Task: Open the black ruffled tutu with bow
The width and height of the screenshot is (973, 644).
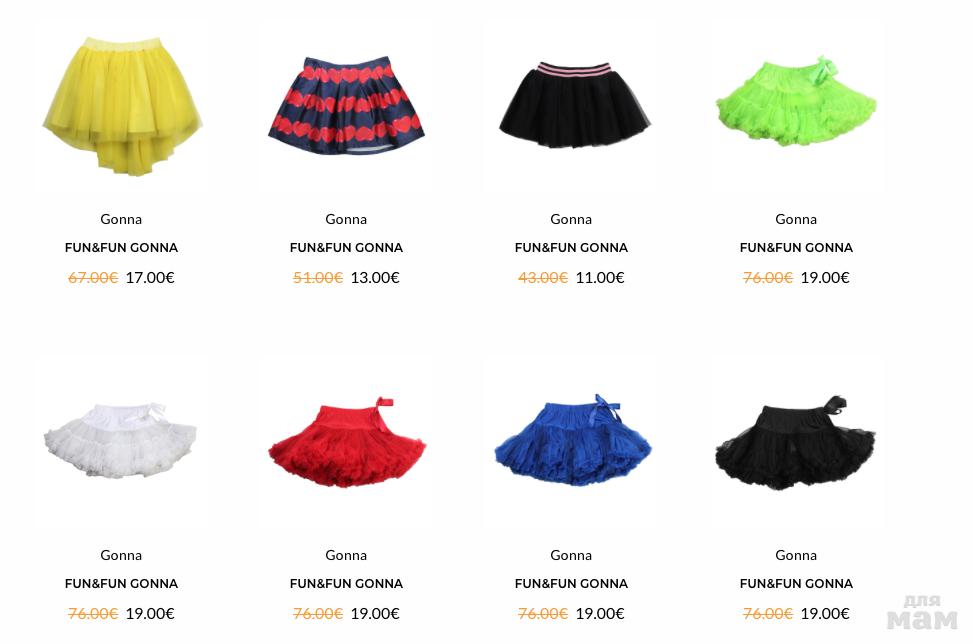Action: pyautogui.click(x=796, y=442)
